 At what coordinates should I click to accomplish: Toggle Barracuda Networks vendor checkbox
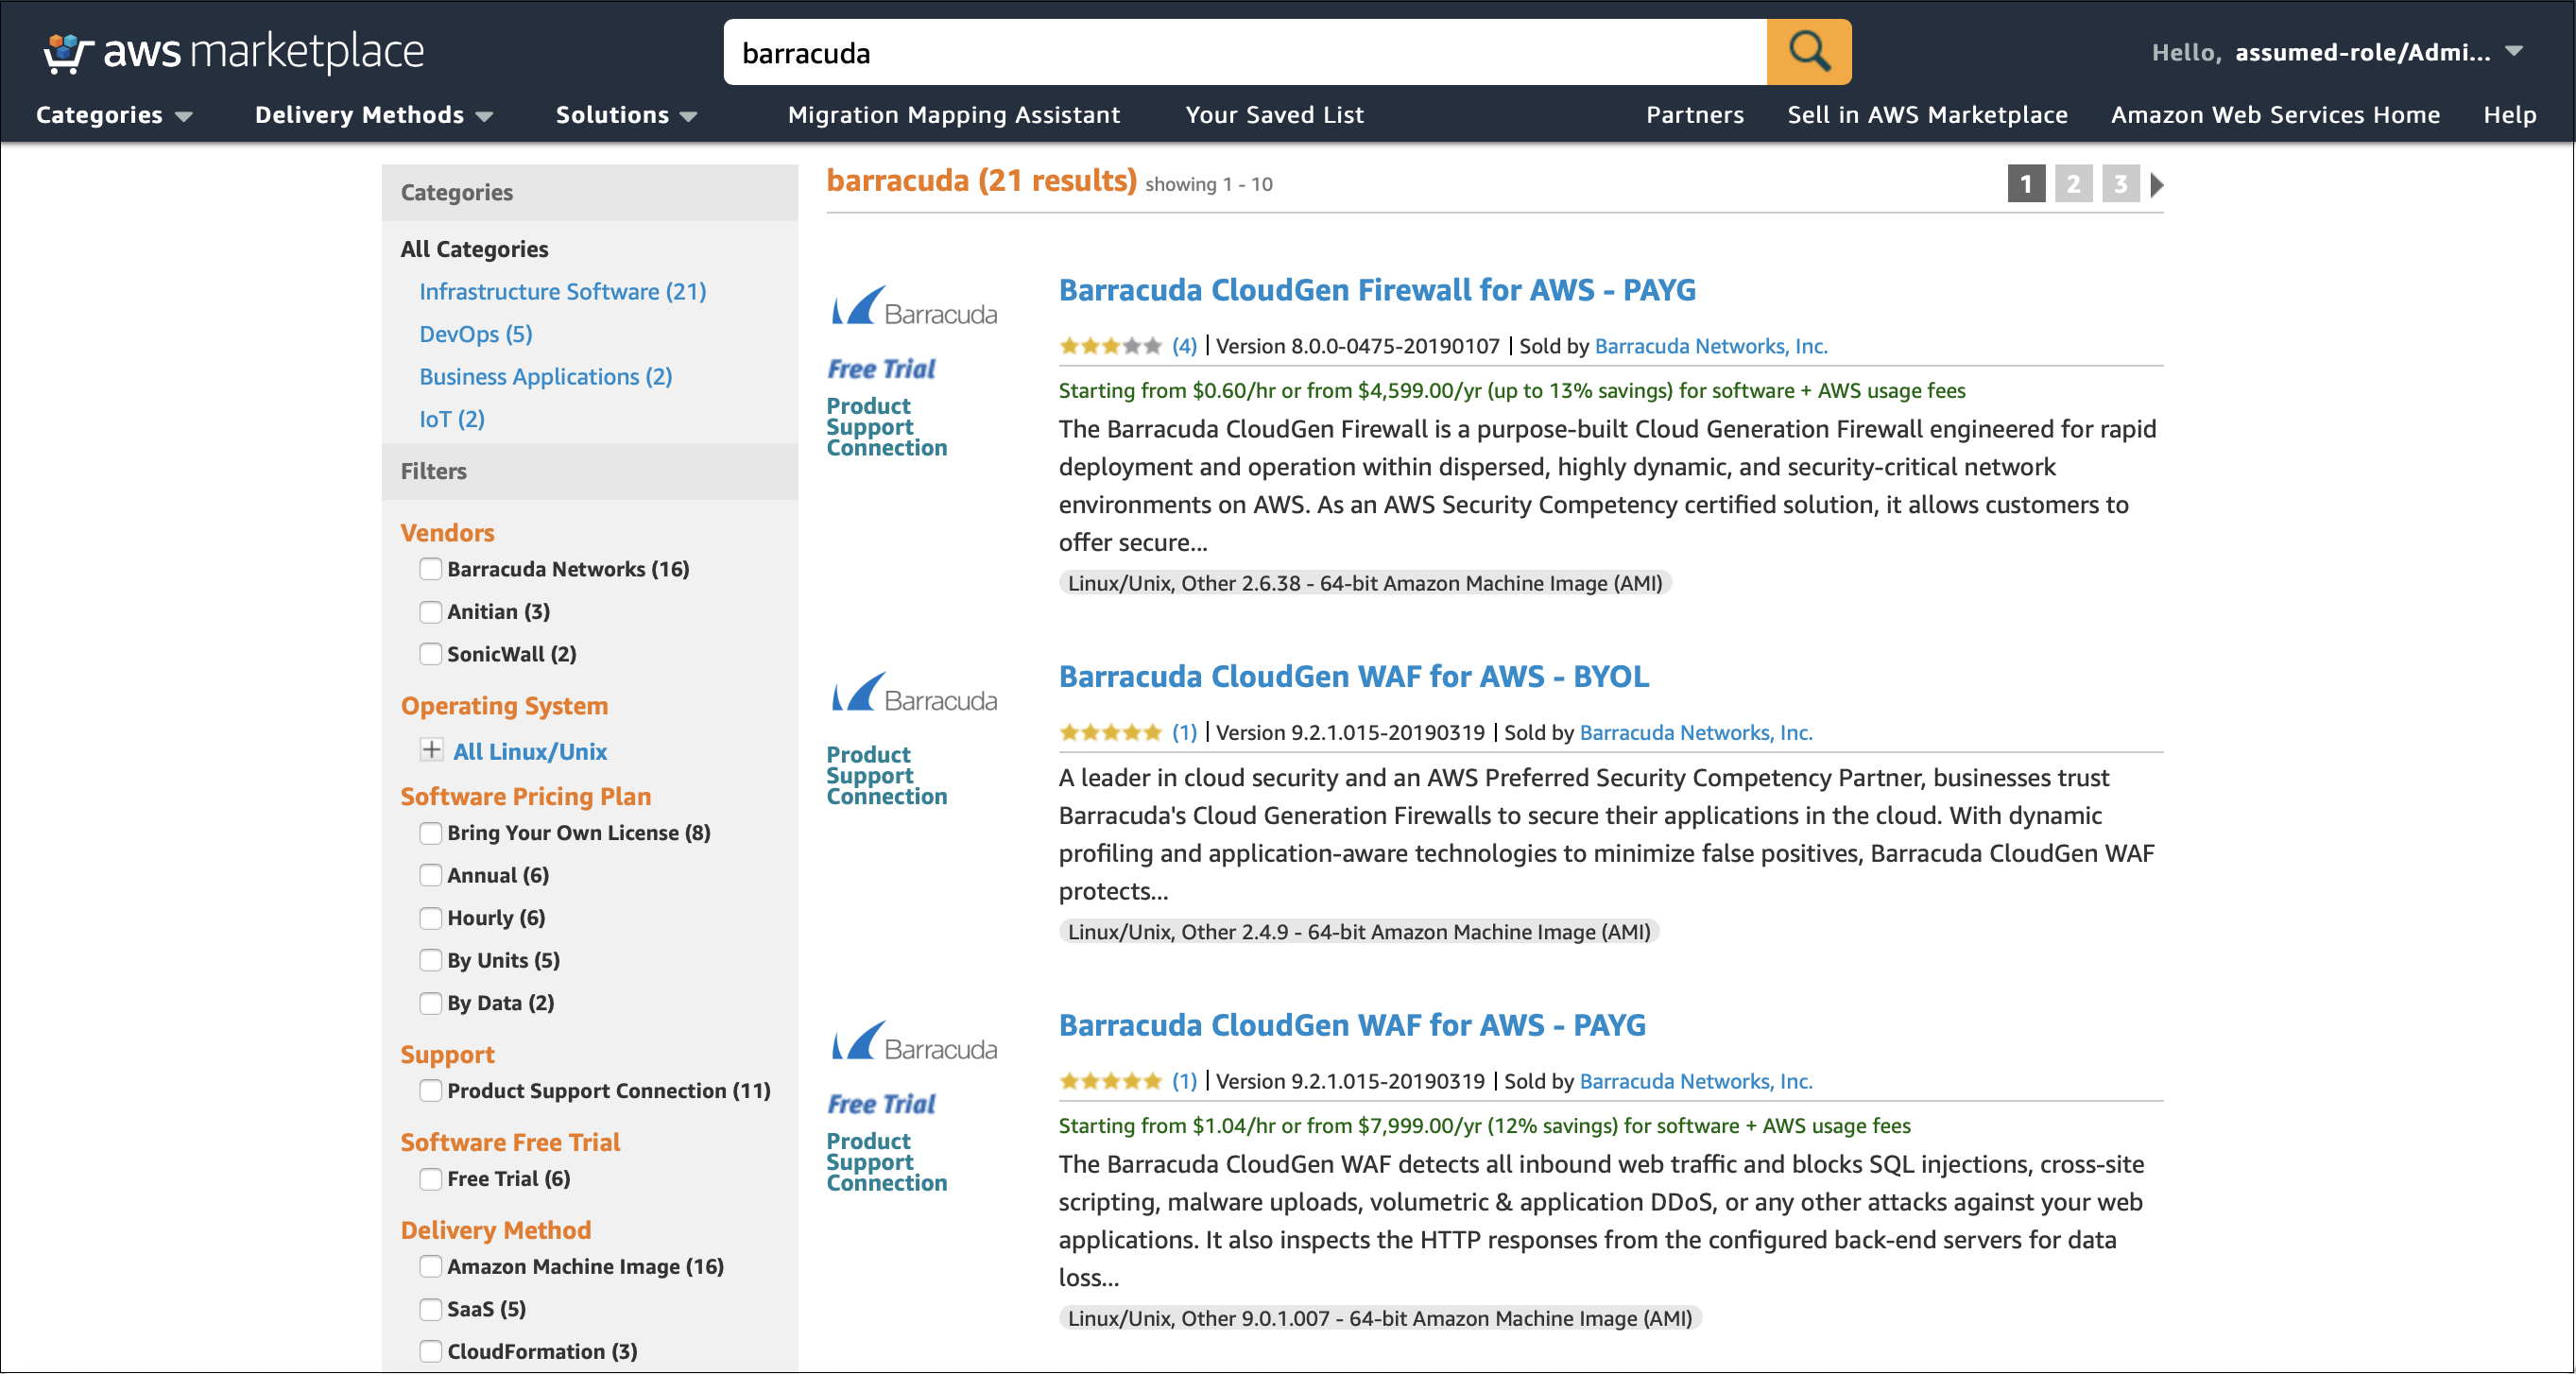pyautogui.click(x=430, y=569)
